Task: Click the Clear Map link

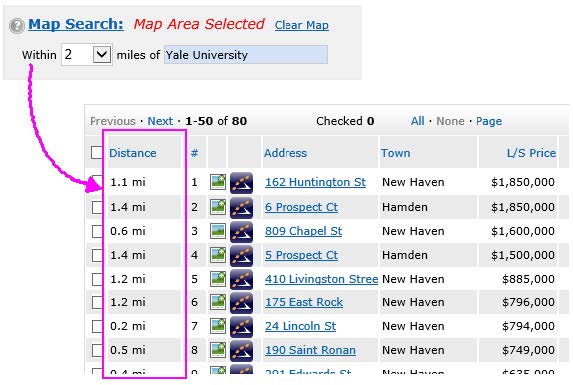Action: pyautogui.click(x=301, y=25)
